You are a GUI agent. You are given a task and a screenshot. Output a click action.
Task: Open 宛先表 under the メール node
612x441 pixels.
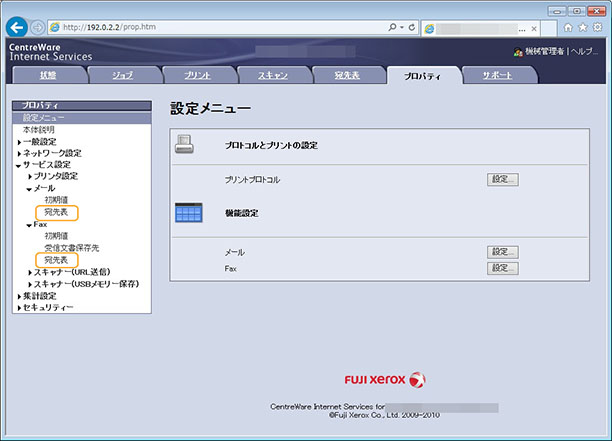56,212
